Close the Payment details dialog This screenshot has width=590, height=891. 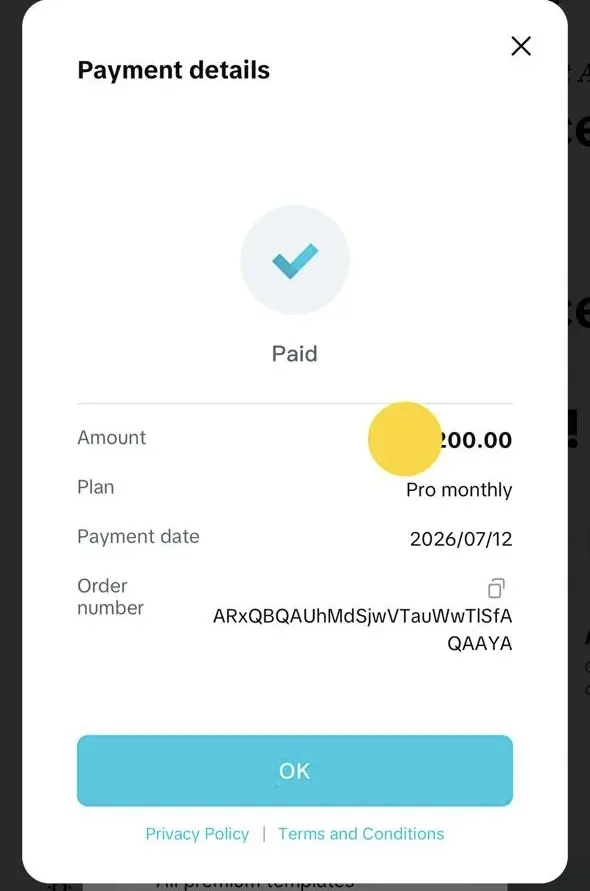click(521, 46)
